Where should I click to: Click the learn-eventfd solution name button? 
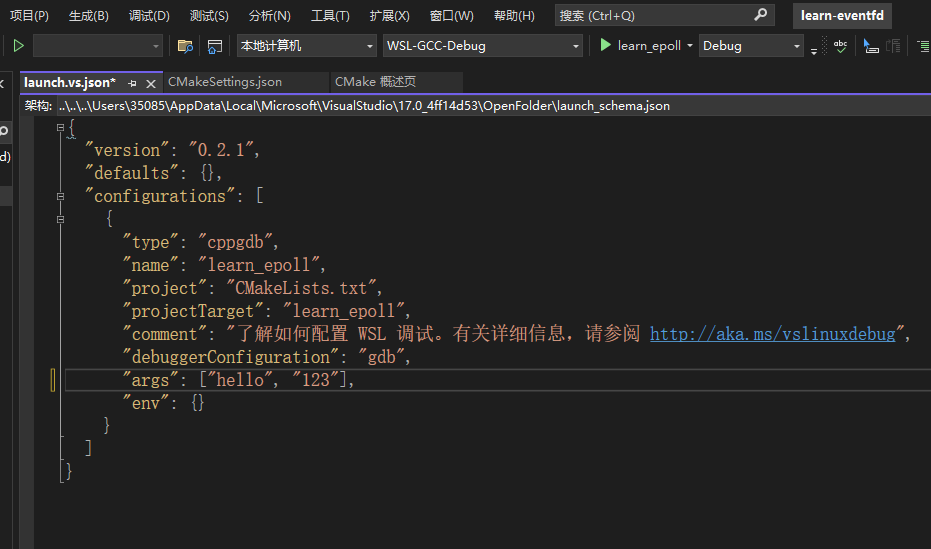tap(842, 15)
